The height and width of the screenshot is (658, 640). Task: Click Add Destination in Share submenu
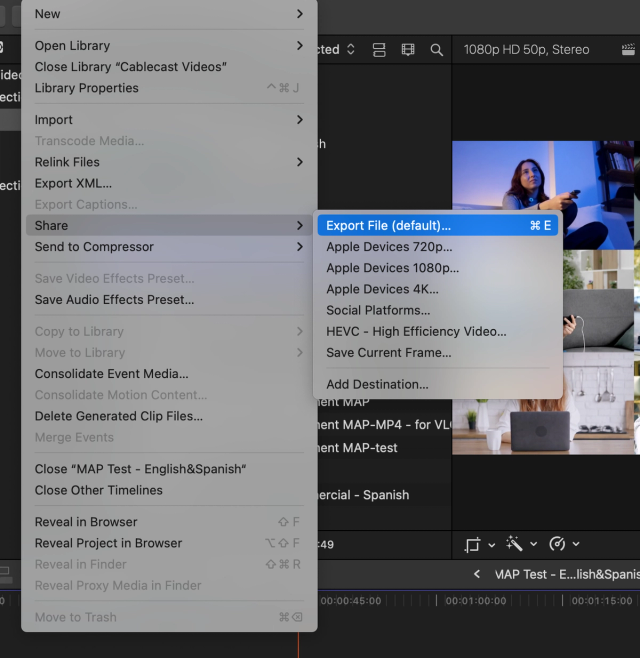377,384
